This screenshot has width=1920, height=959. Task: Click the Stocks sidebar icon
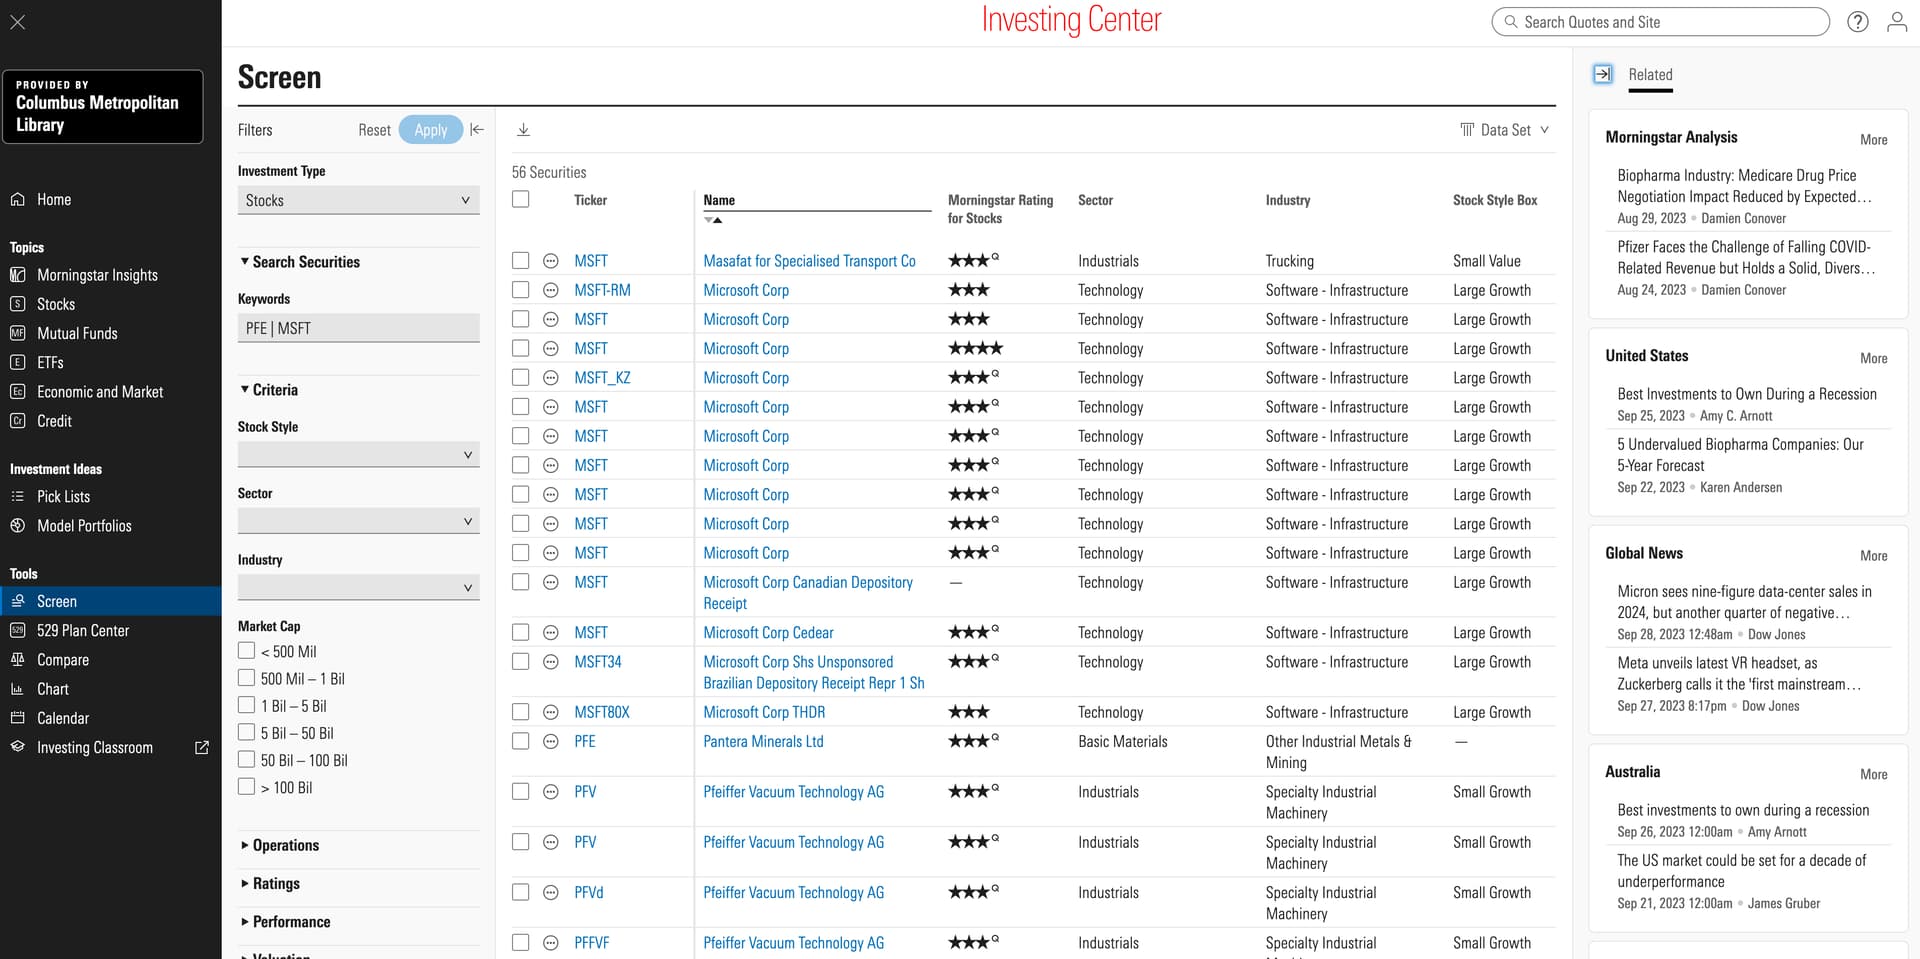click(x=17, y=304)
